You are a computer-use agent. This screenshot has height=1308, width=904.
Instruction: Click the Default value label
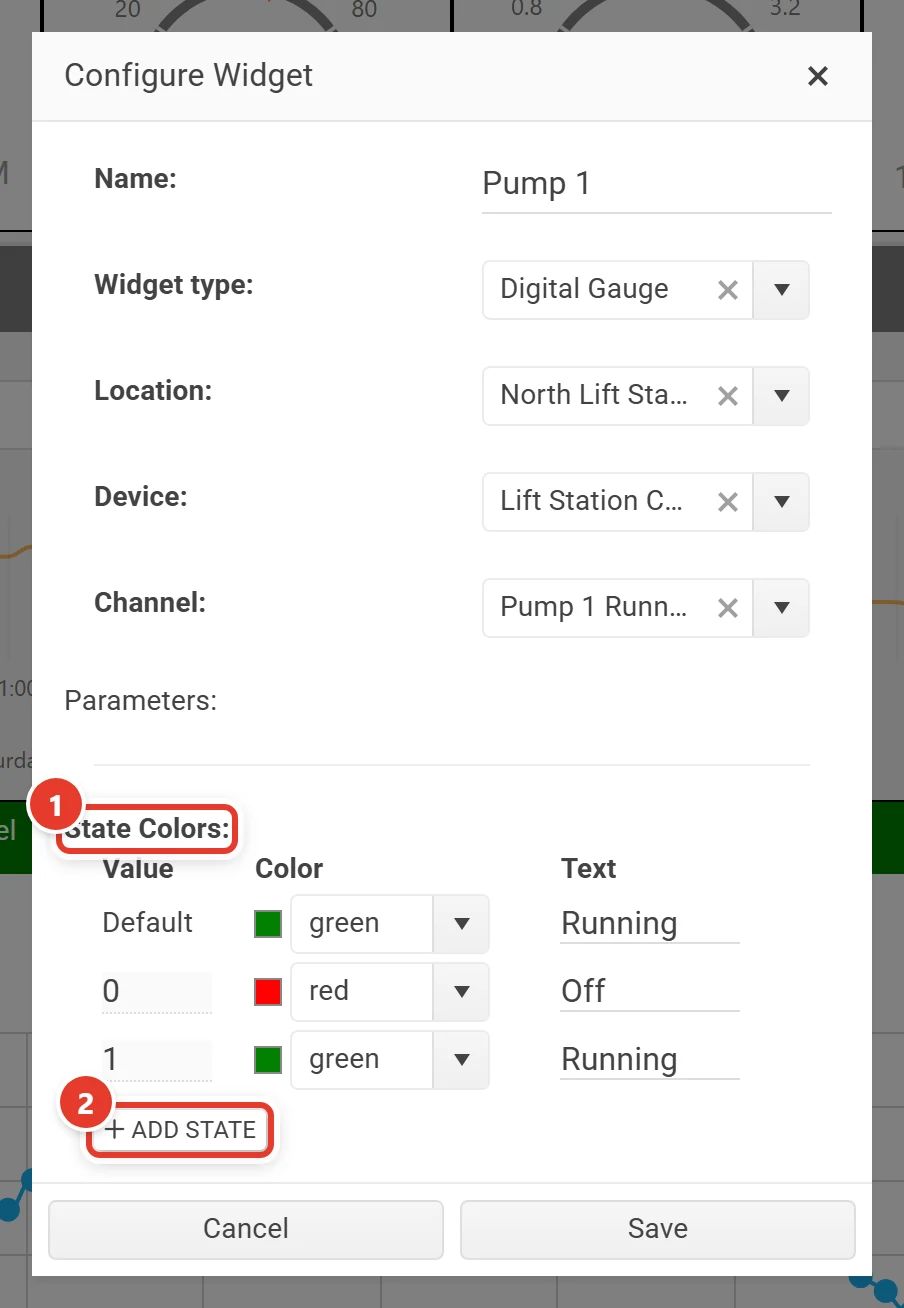pyautogui.click(x=148, y=922)
